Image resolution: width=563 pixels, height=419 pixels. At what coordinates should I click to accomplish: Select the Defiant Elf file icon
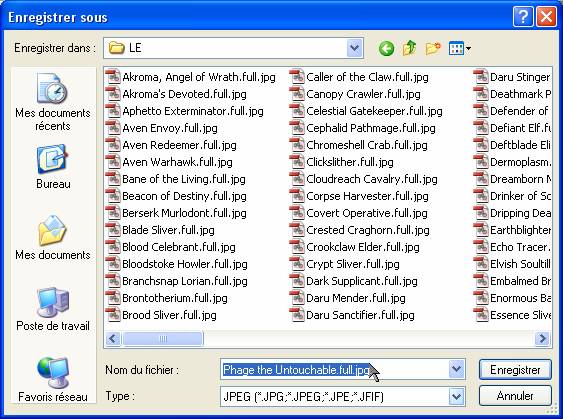[481, 127]
